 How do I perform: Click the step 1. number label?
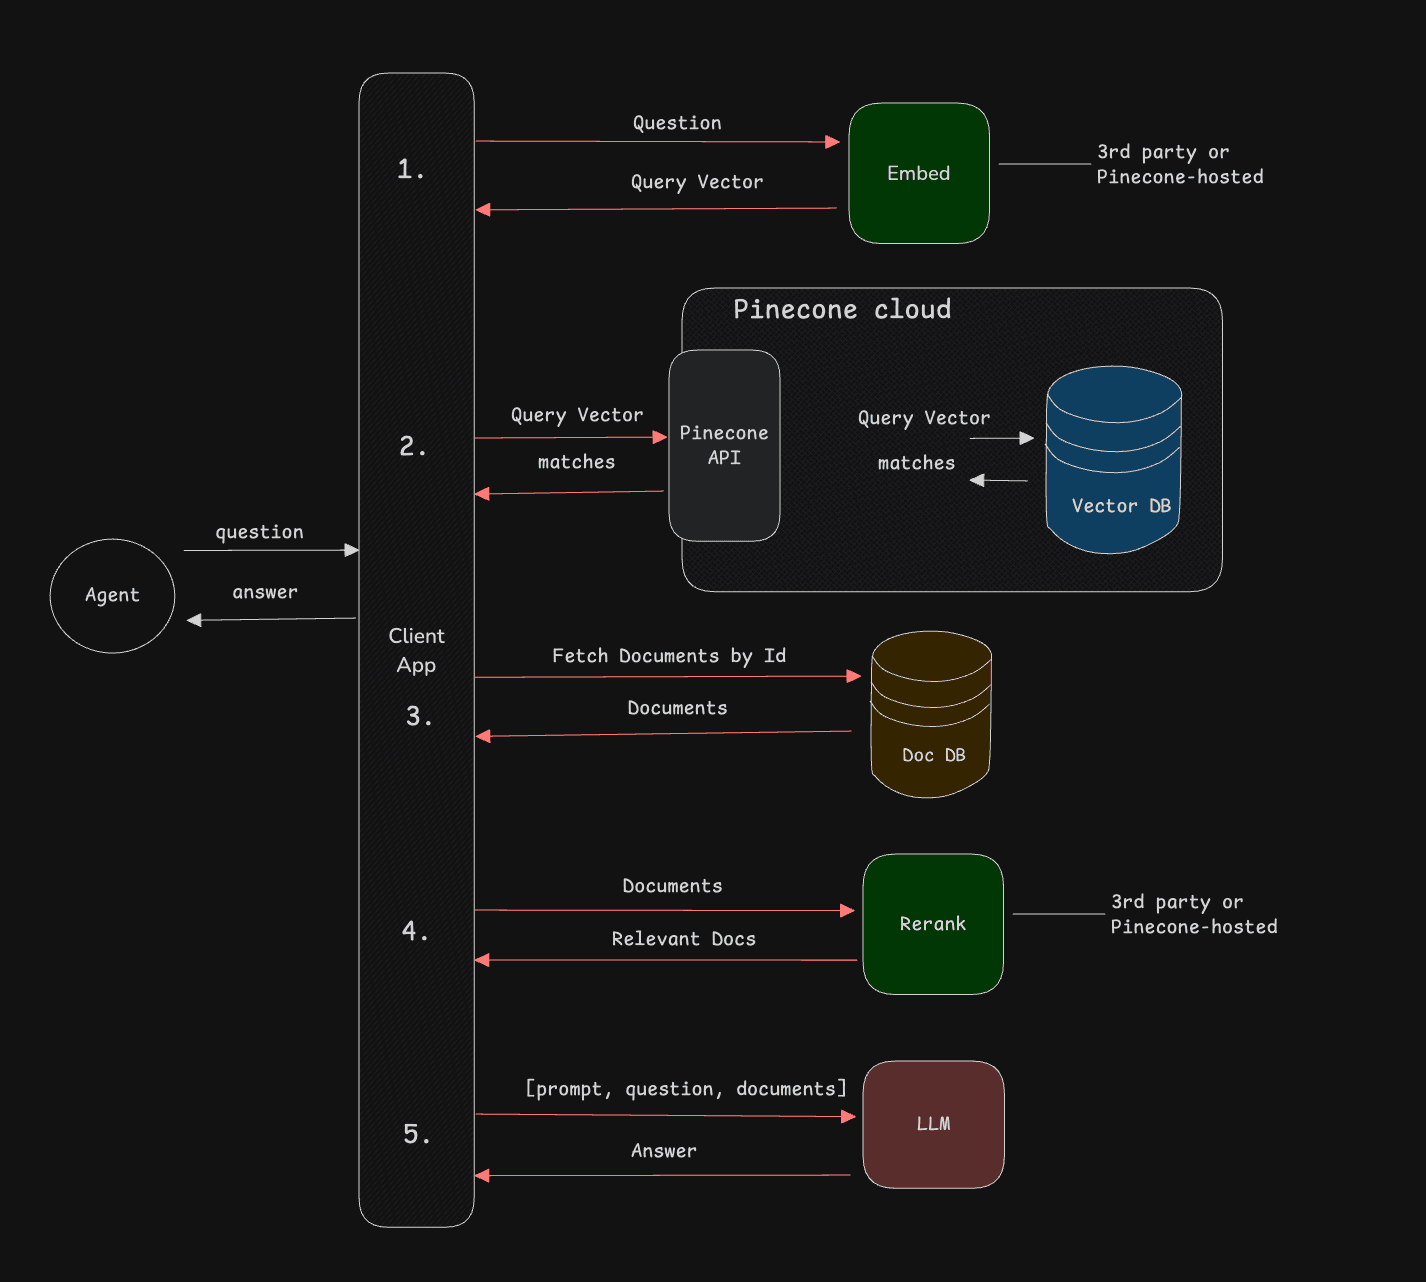[410, 169]
